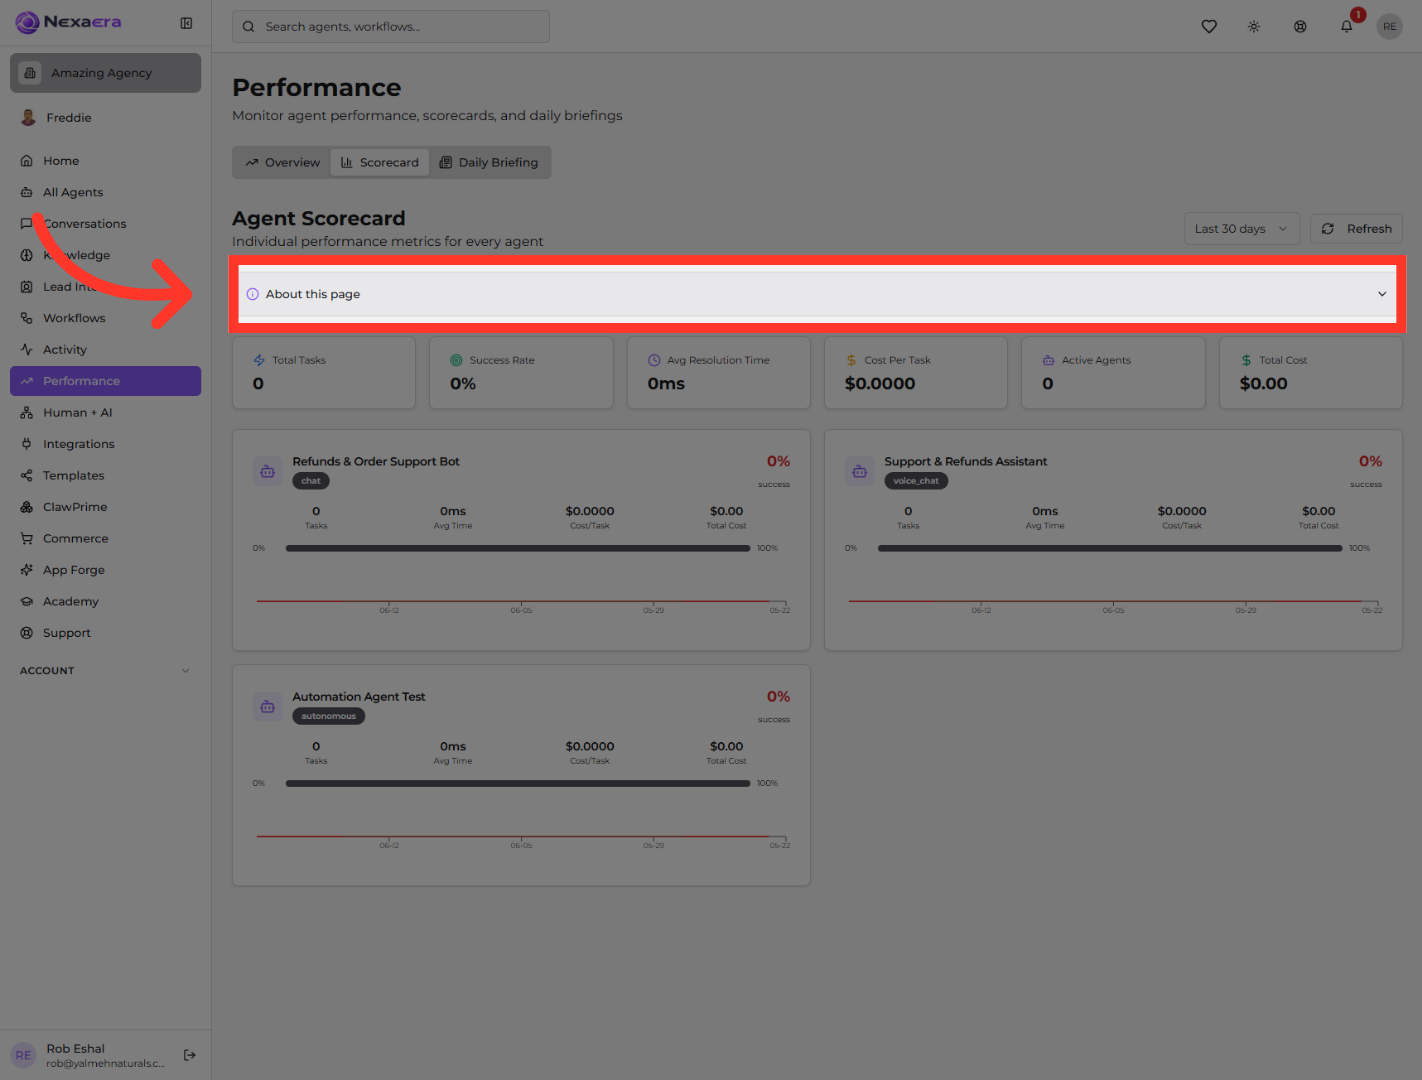This screenshot has height=1080, width=1422.
Task: Click inside Search agents, workflows field
Action: [x=391, y=27]
